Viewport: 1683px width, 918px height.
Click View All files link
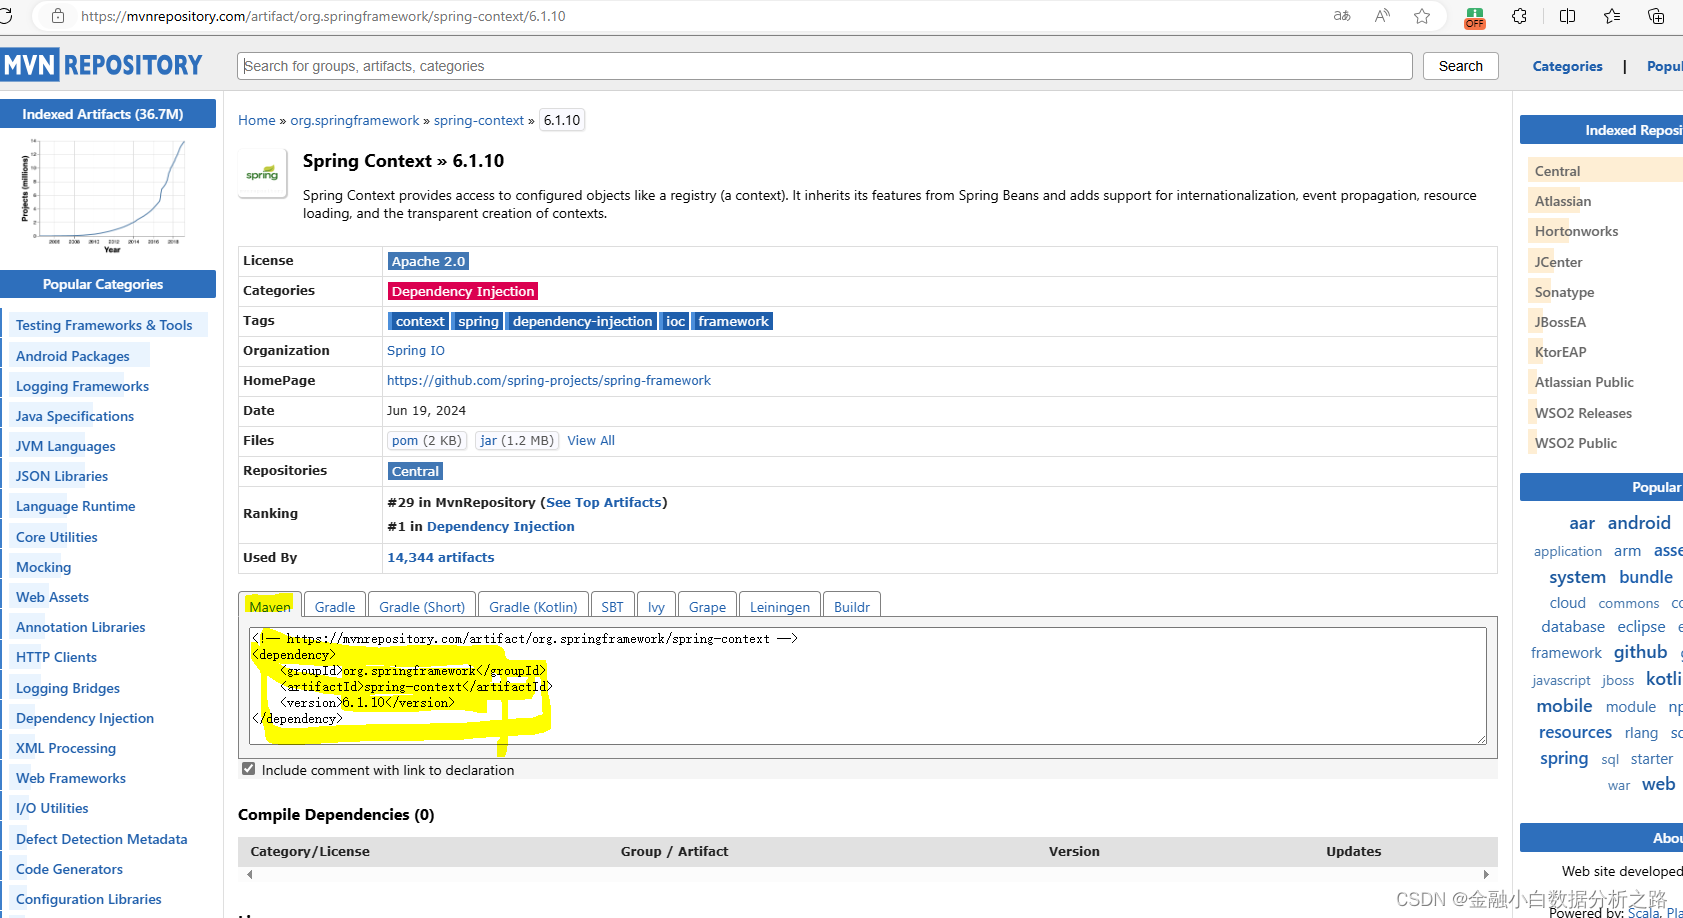591,440
